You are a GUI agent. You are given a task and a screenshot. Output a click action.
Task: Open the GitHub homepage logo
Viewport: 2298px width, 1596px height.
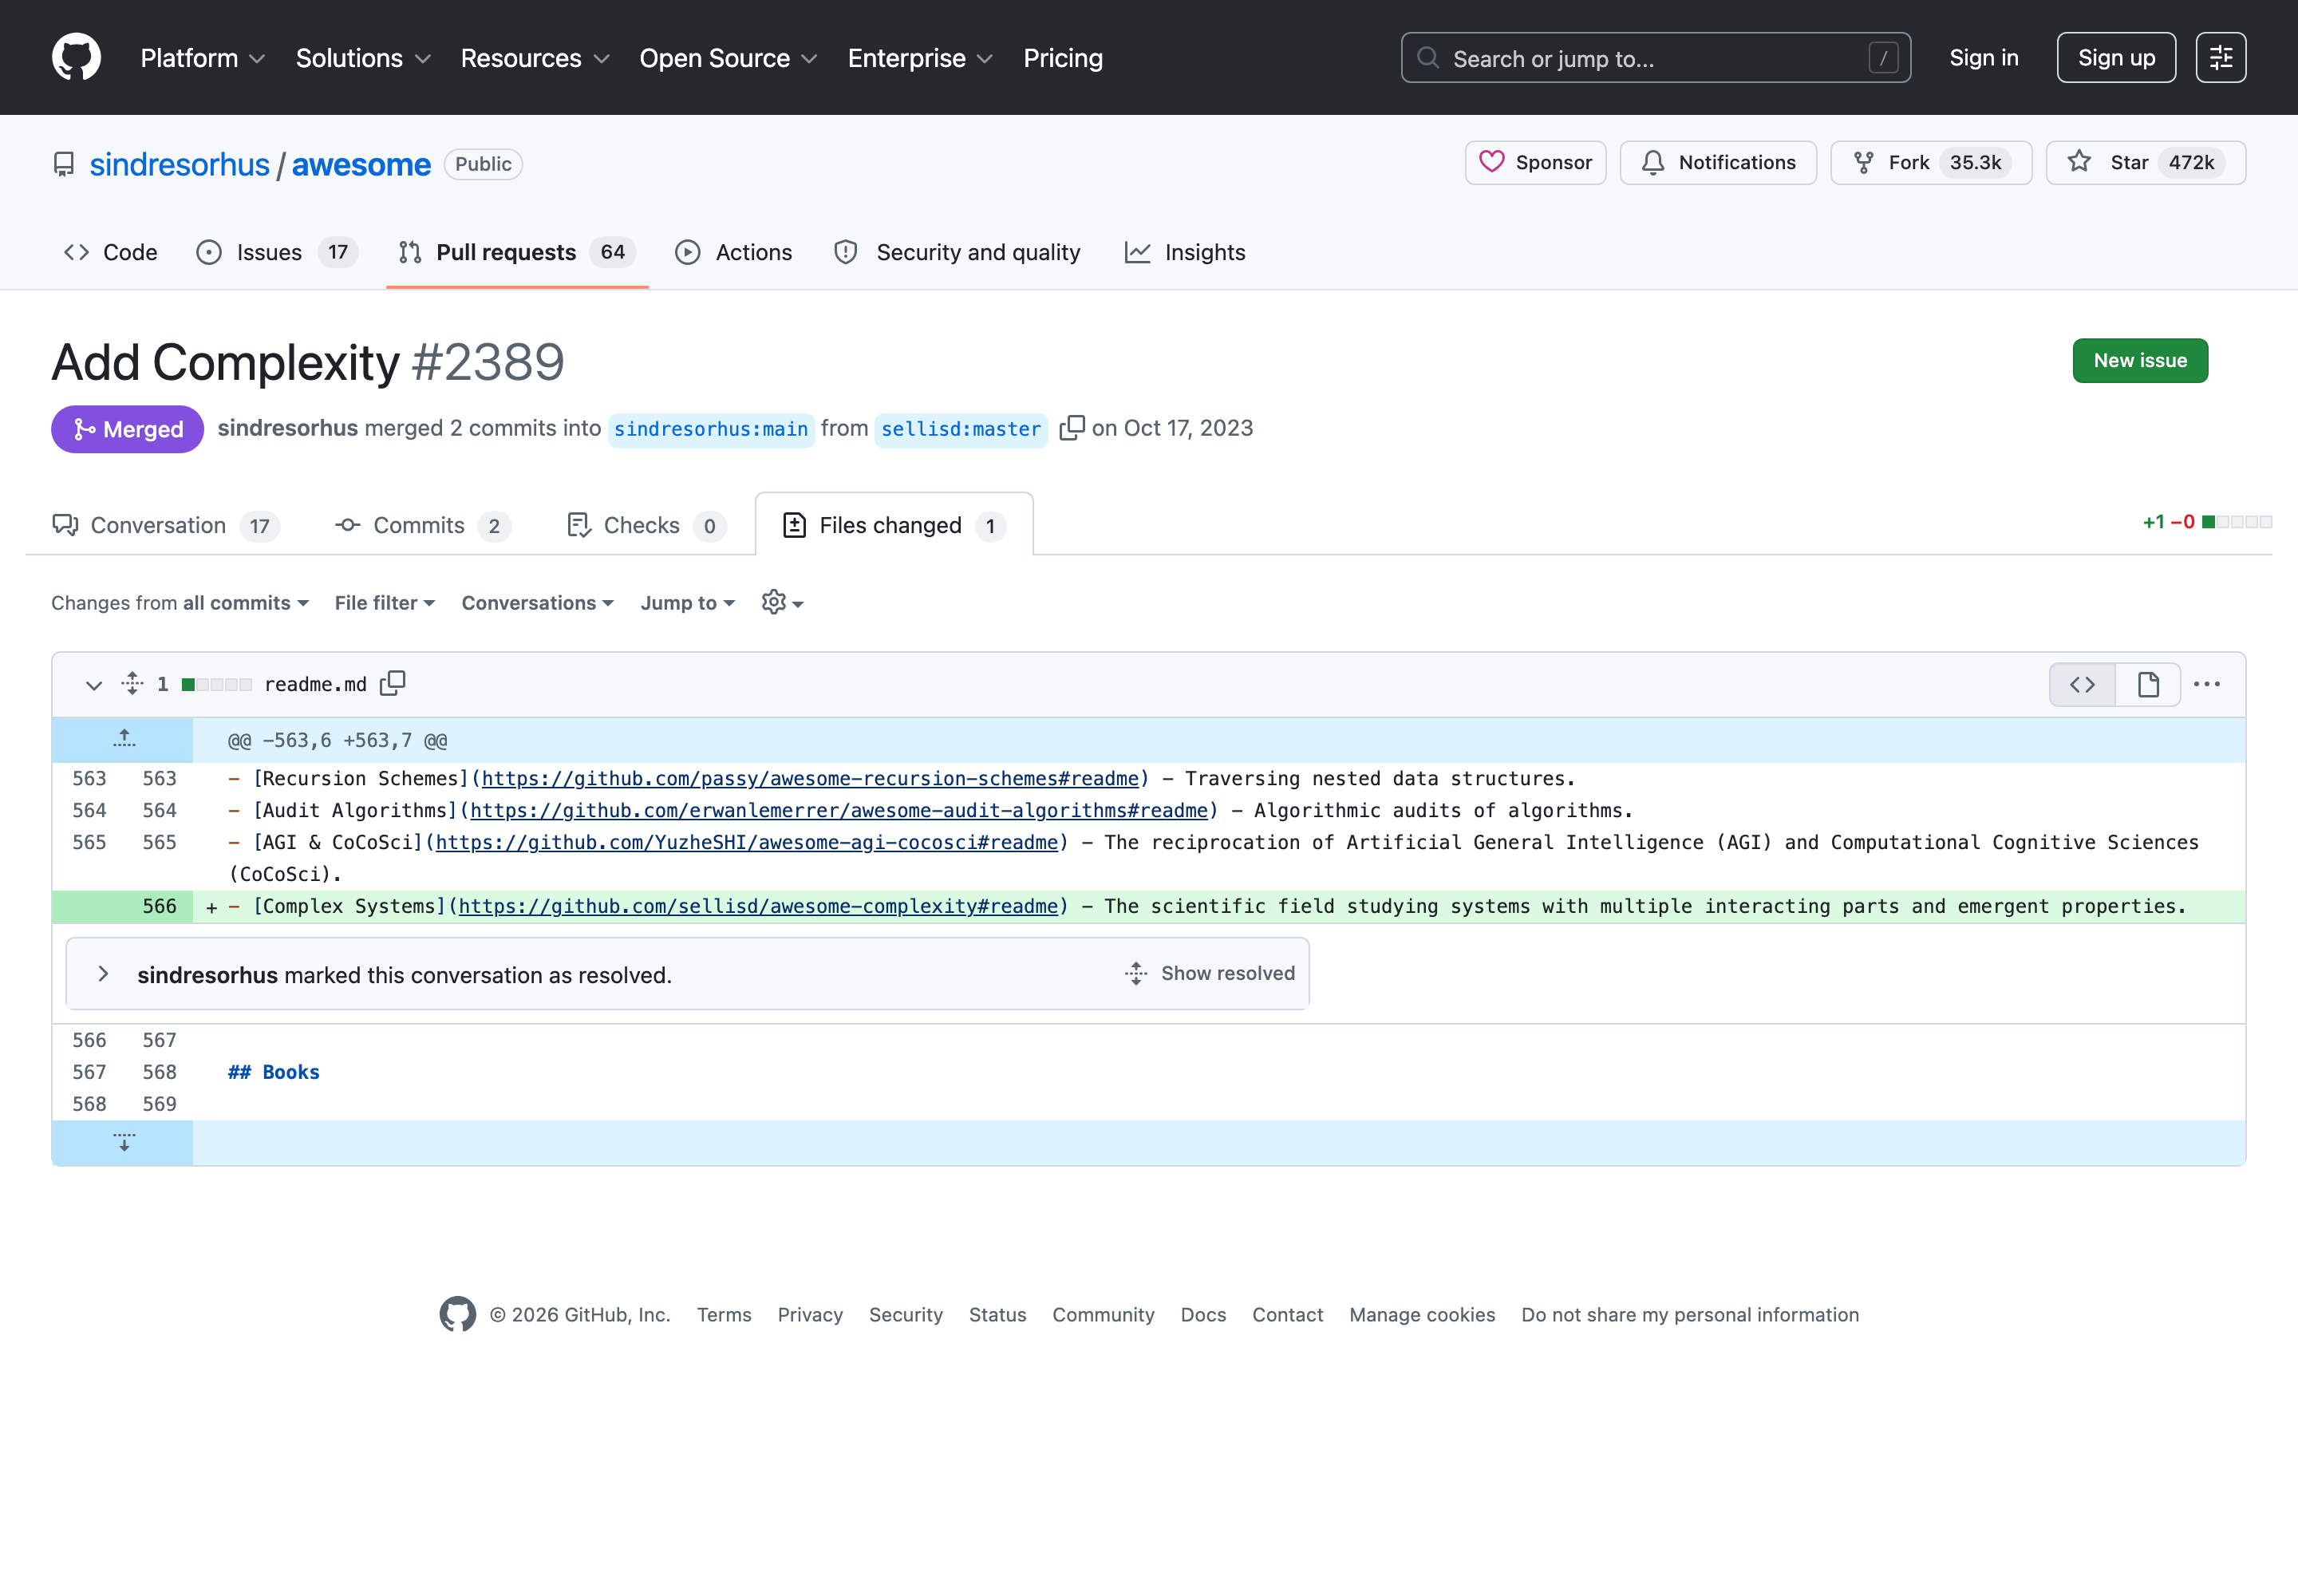[x=77, y=58]
